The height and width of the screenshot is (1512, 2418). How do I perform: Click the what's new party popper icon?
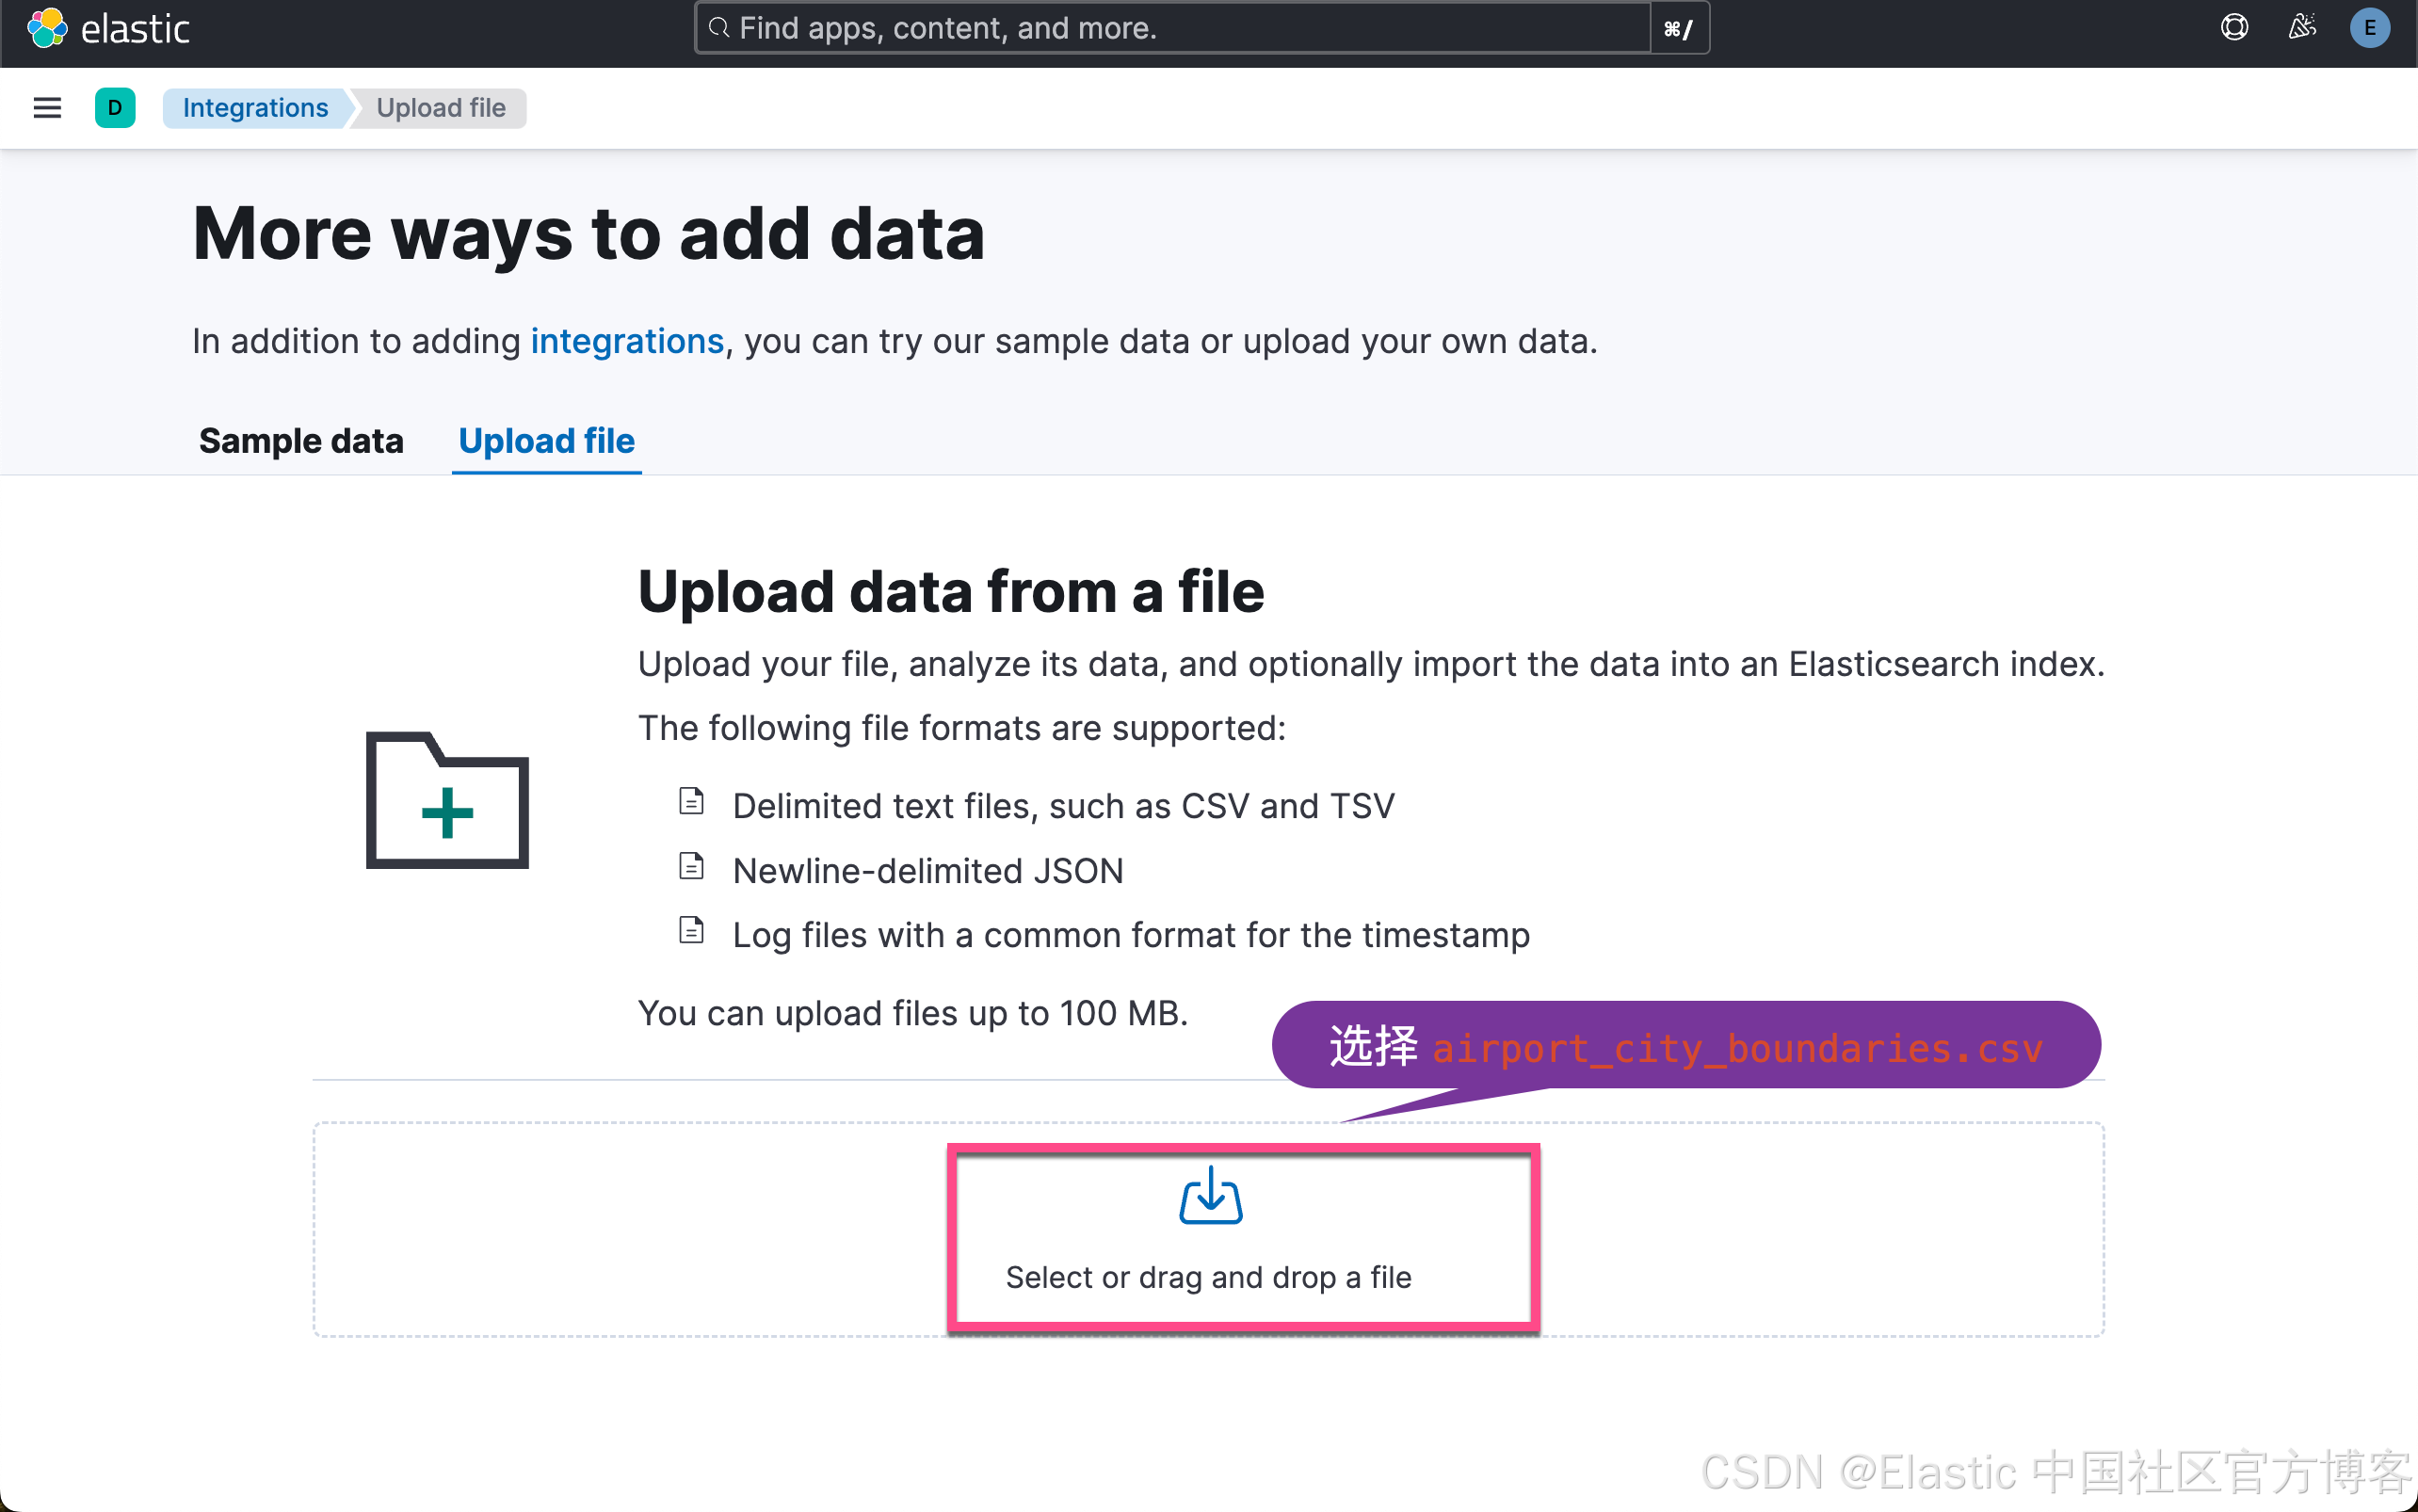pos(2302,27)
